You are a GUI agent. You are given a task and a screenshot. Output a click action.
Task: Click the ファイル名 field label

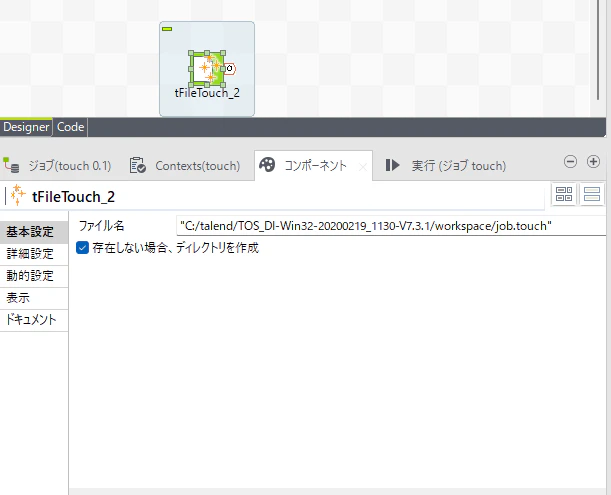pyautogui.click(x=101, y=226)
